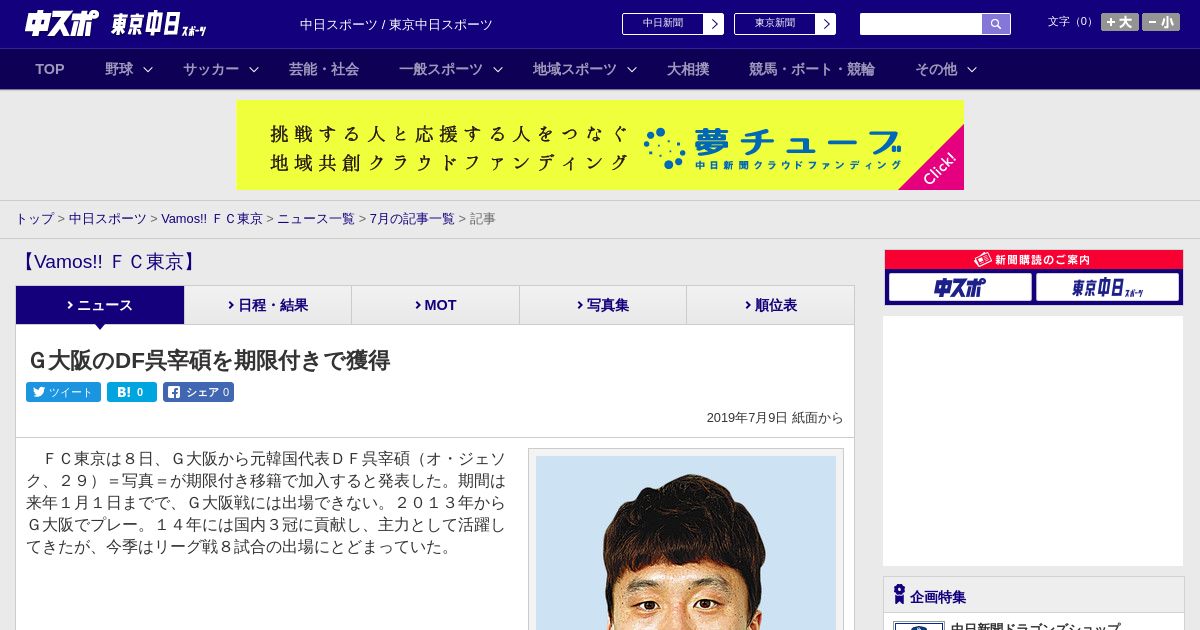
Task: Open 野球 navigation menu
Action: tap(119, 69)
